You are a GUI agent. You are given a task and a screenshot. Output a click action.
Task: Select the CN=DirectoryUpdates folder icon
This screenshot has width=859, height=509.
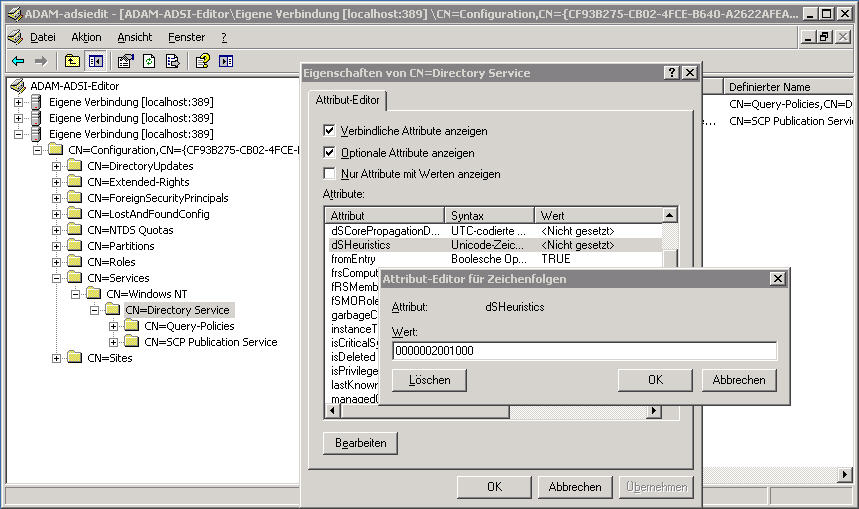tap(75, 165)
